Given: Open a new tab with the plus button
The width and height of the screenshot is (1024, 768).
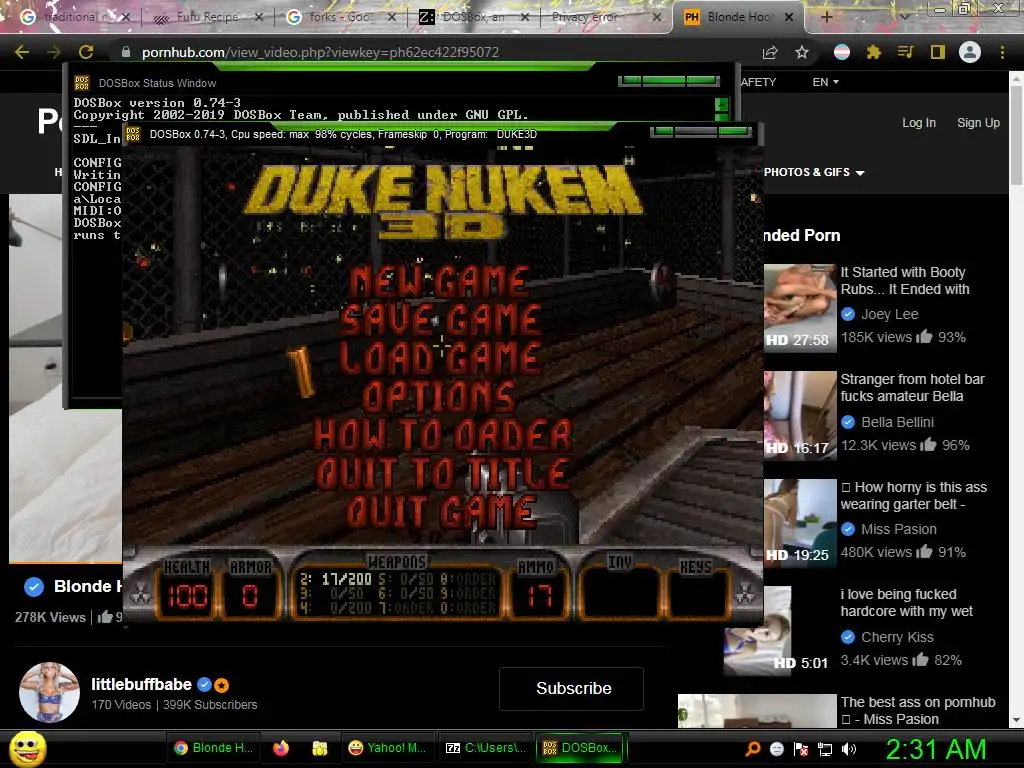Looking at the screenshot, I should click(x=826, y=17).
